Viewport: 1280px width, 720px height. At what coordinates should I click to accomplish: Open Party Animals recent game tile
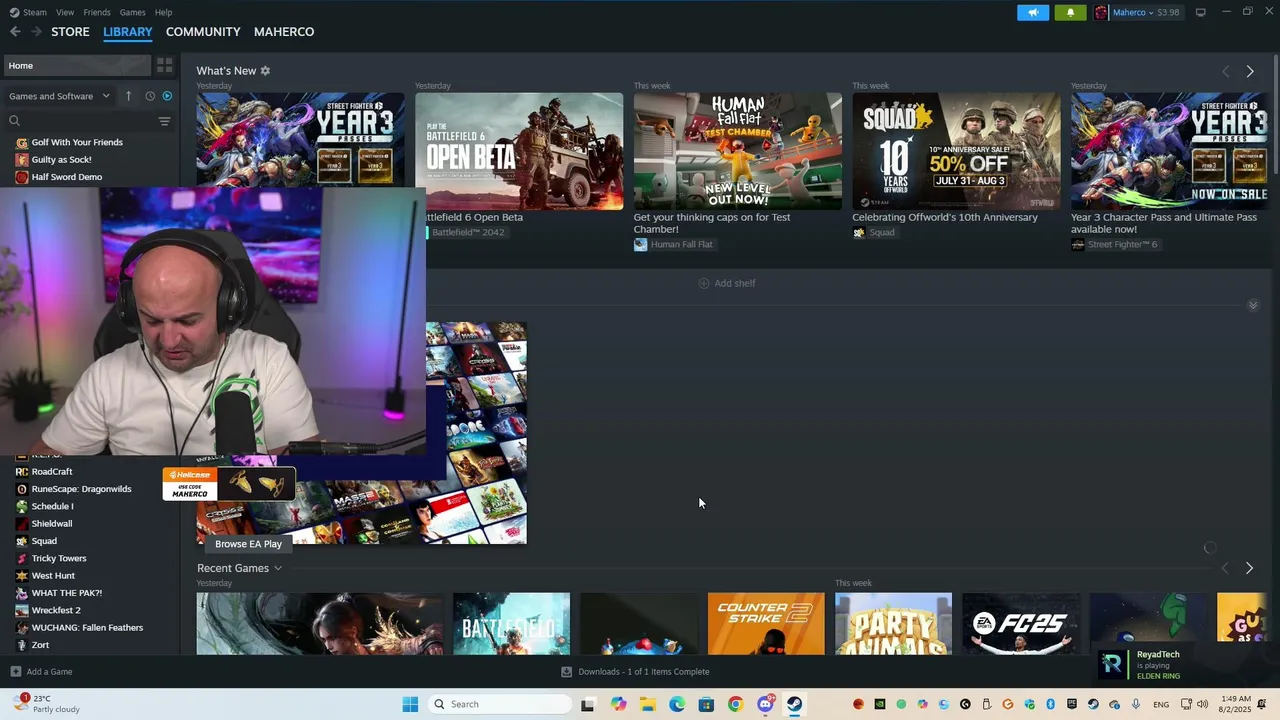click(x=893, y=624)
